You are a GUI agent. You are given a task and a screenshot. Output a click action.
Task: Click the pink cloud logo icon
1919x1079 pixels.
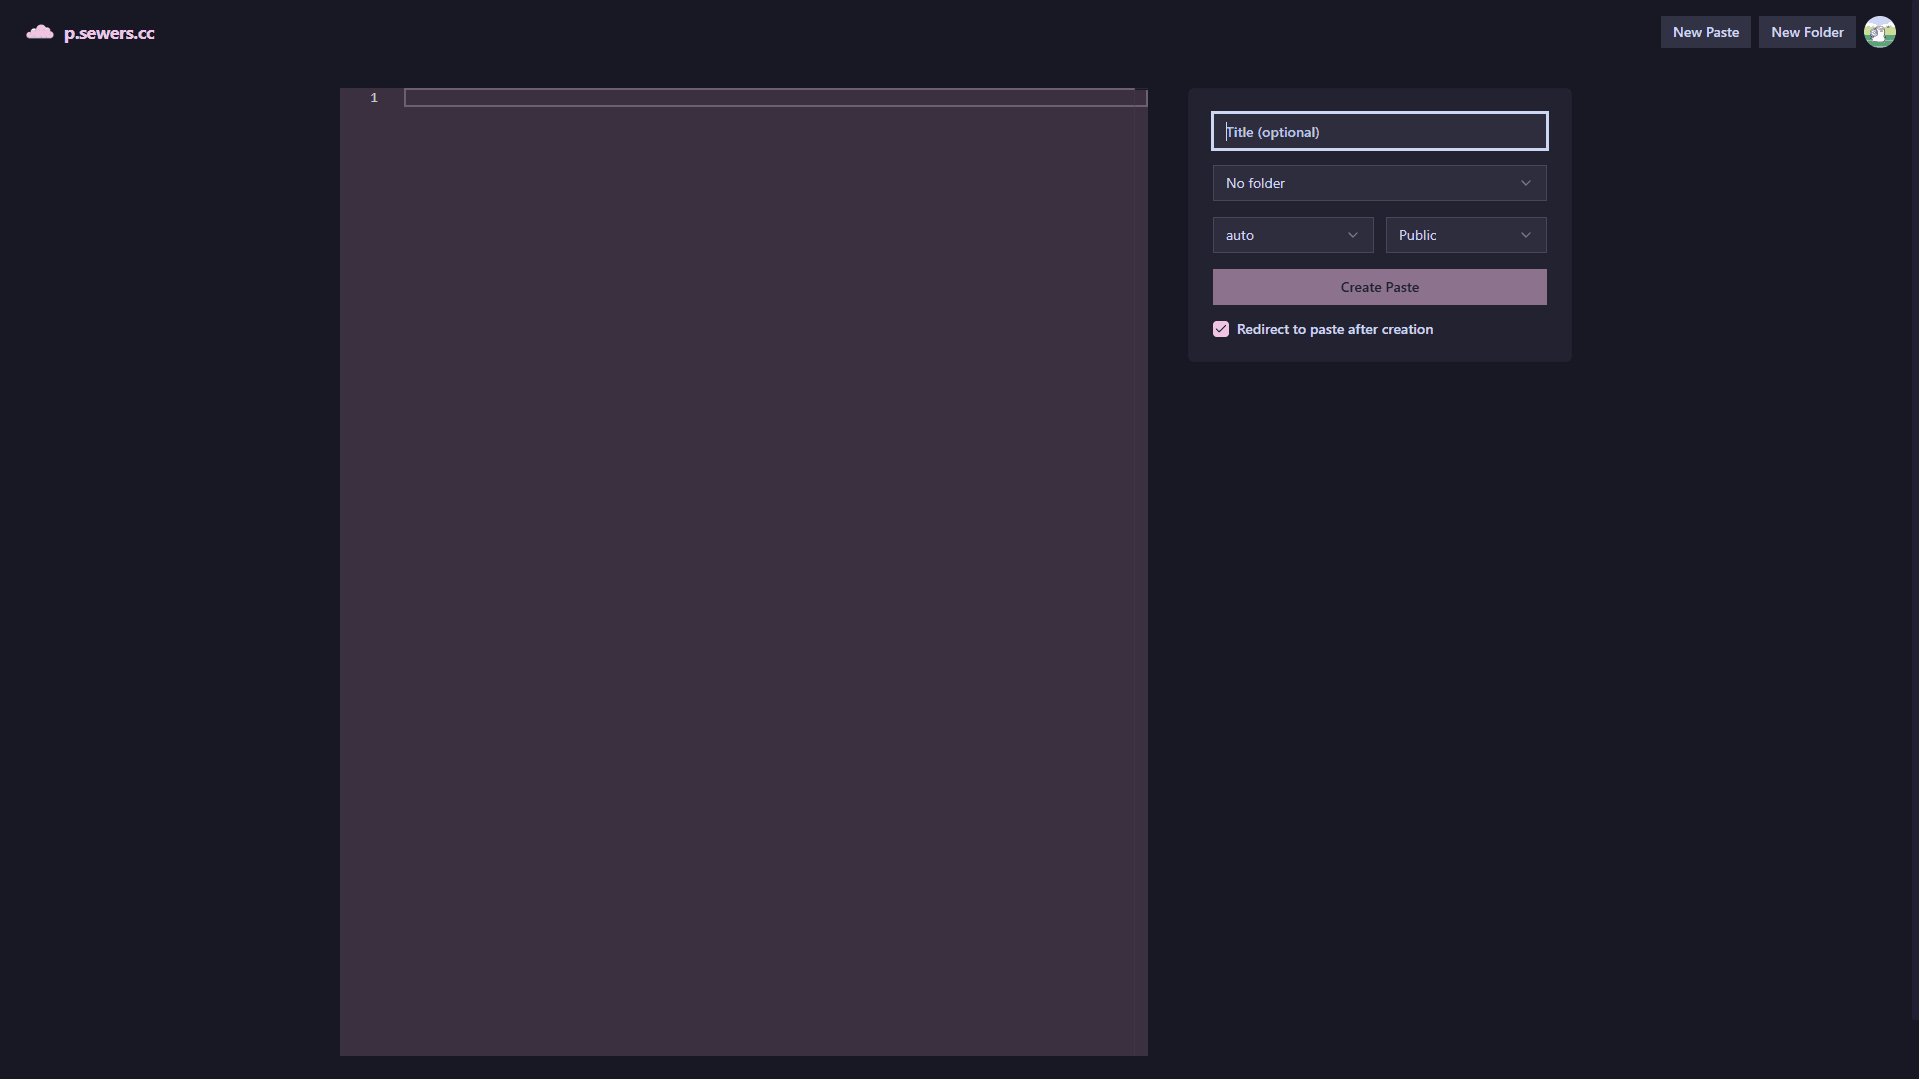[40, 33]
